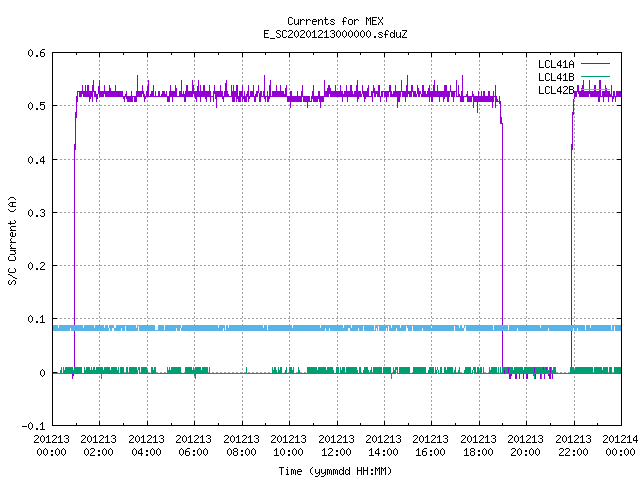Click the x-axis tick label 201214 00:00
The width and height of the screenshot is (640, 480).
tap(620, 446)
